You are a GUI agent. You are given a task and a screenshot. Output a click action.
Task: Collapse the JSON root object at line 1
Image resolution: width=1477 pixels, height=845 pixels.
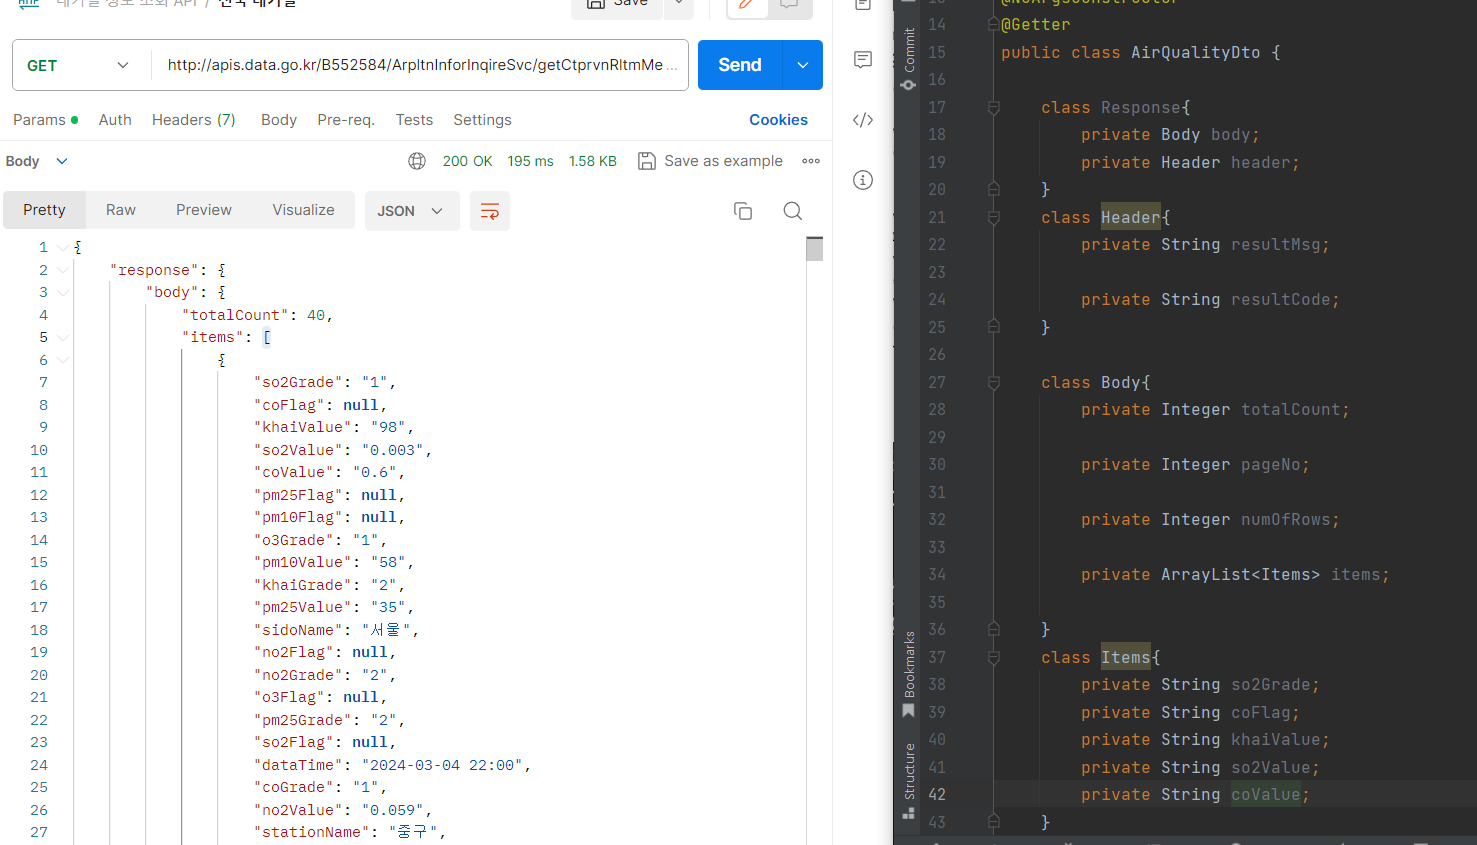pyautogui.click(x=63, y=247)
